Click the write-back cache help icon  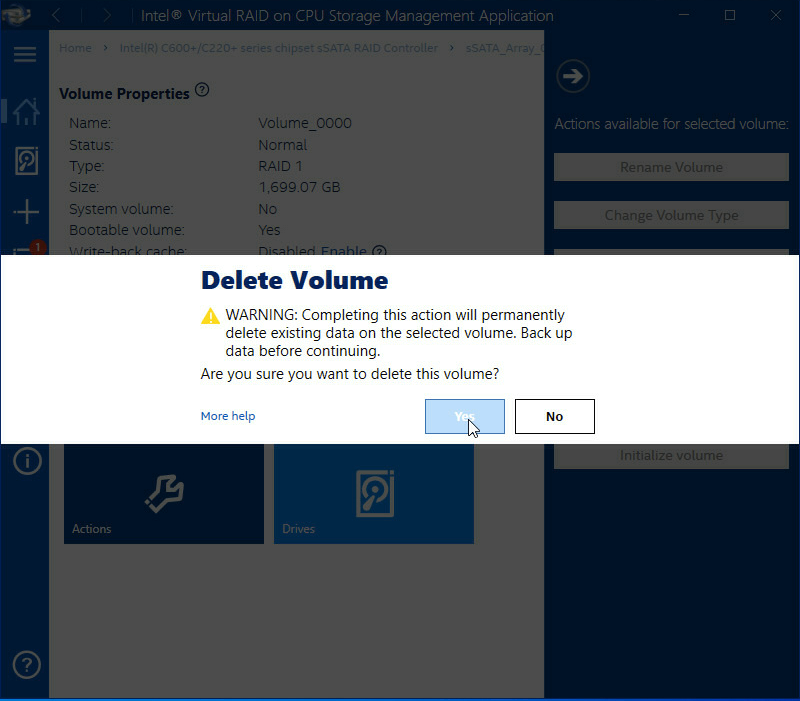[379, 251]
